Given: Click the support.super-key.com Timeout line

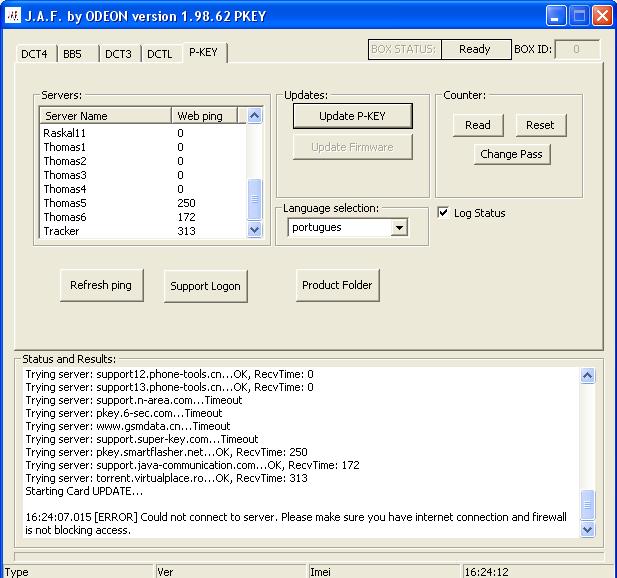Looking at the screenshot, I should click(142, 439).
